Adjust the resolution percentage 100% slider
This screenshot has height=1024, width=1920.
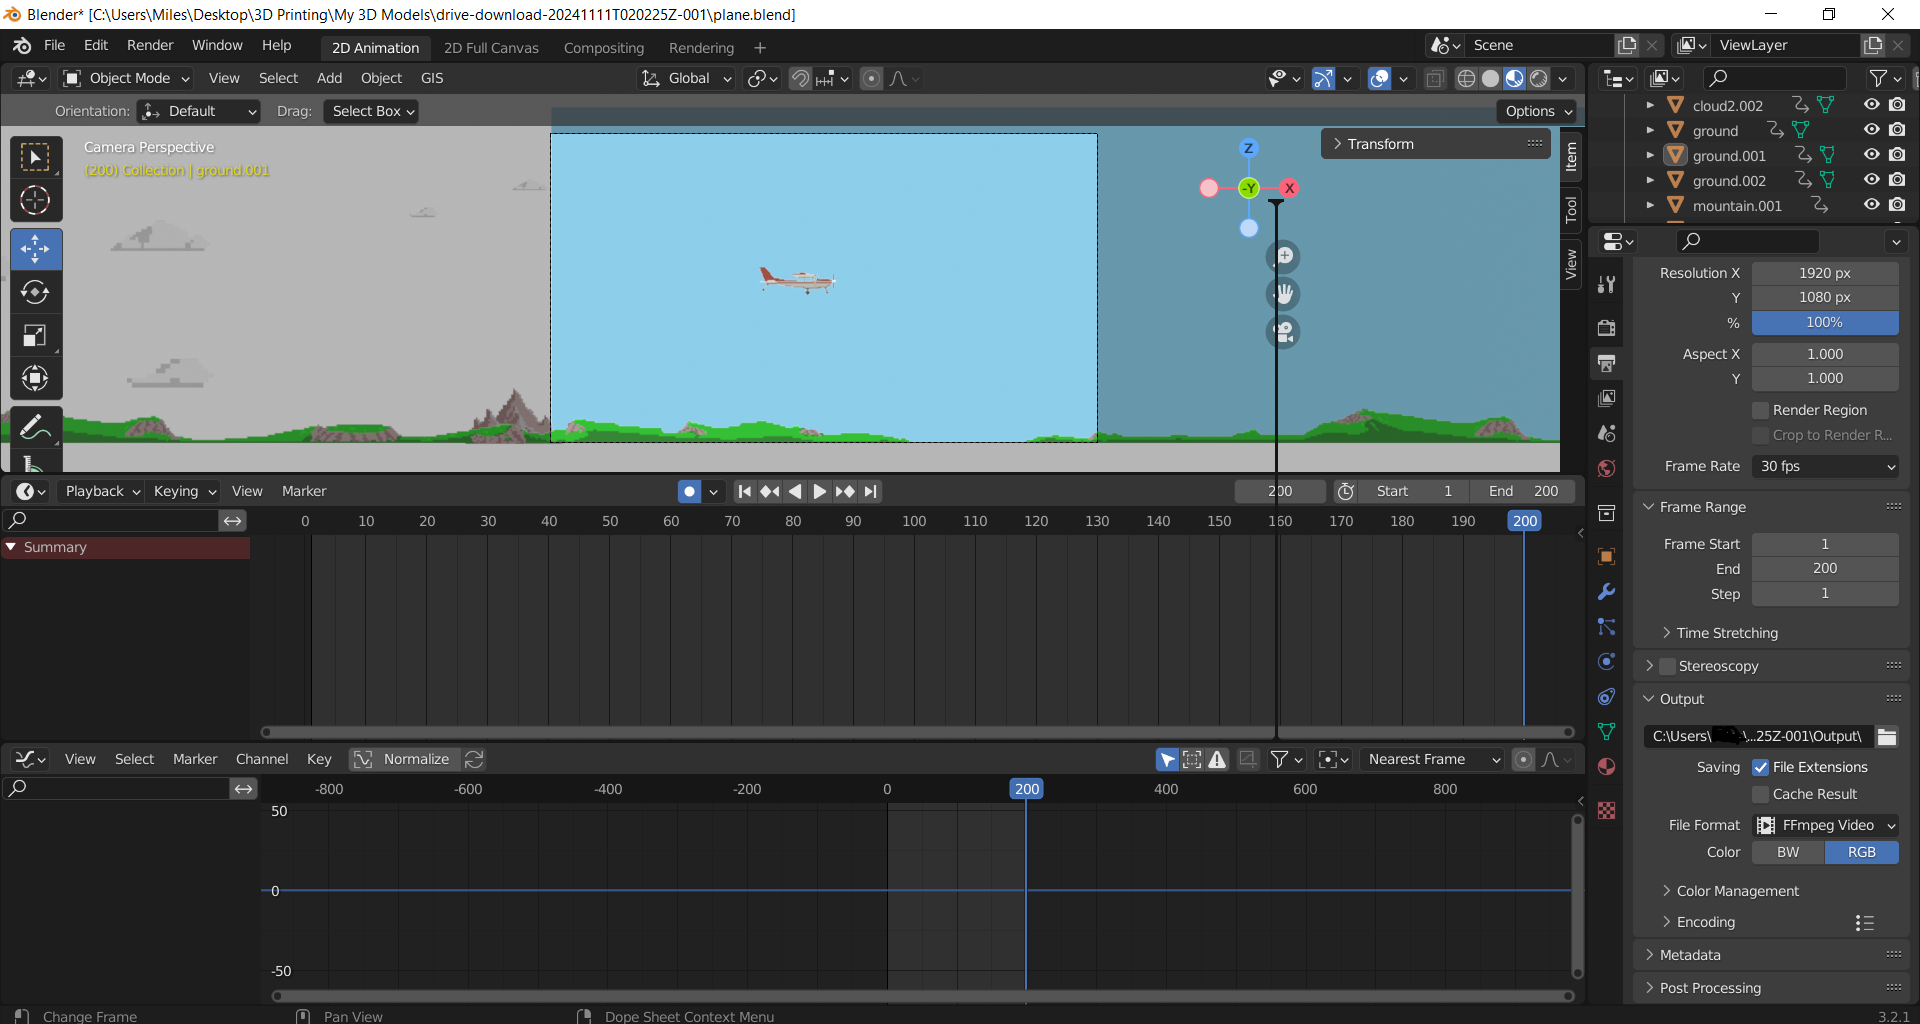tap(1825, 322)
